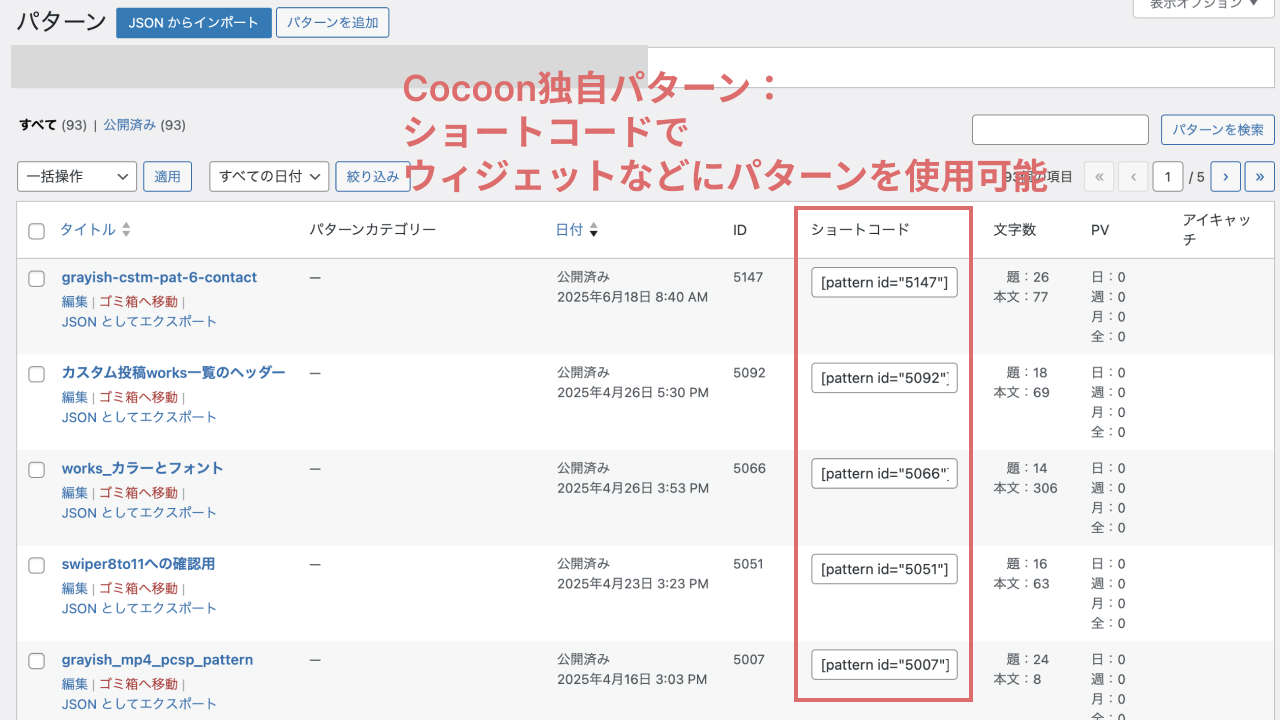1280x720 pixels.
Task: Check the grayish-cstm-pat-6-contact row checkbox
Action: pos(37,279)
